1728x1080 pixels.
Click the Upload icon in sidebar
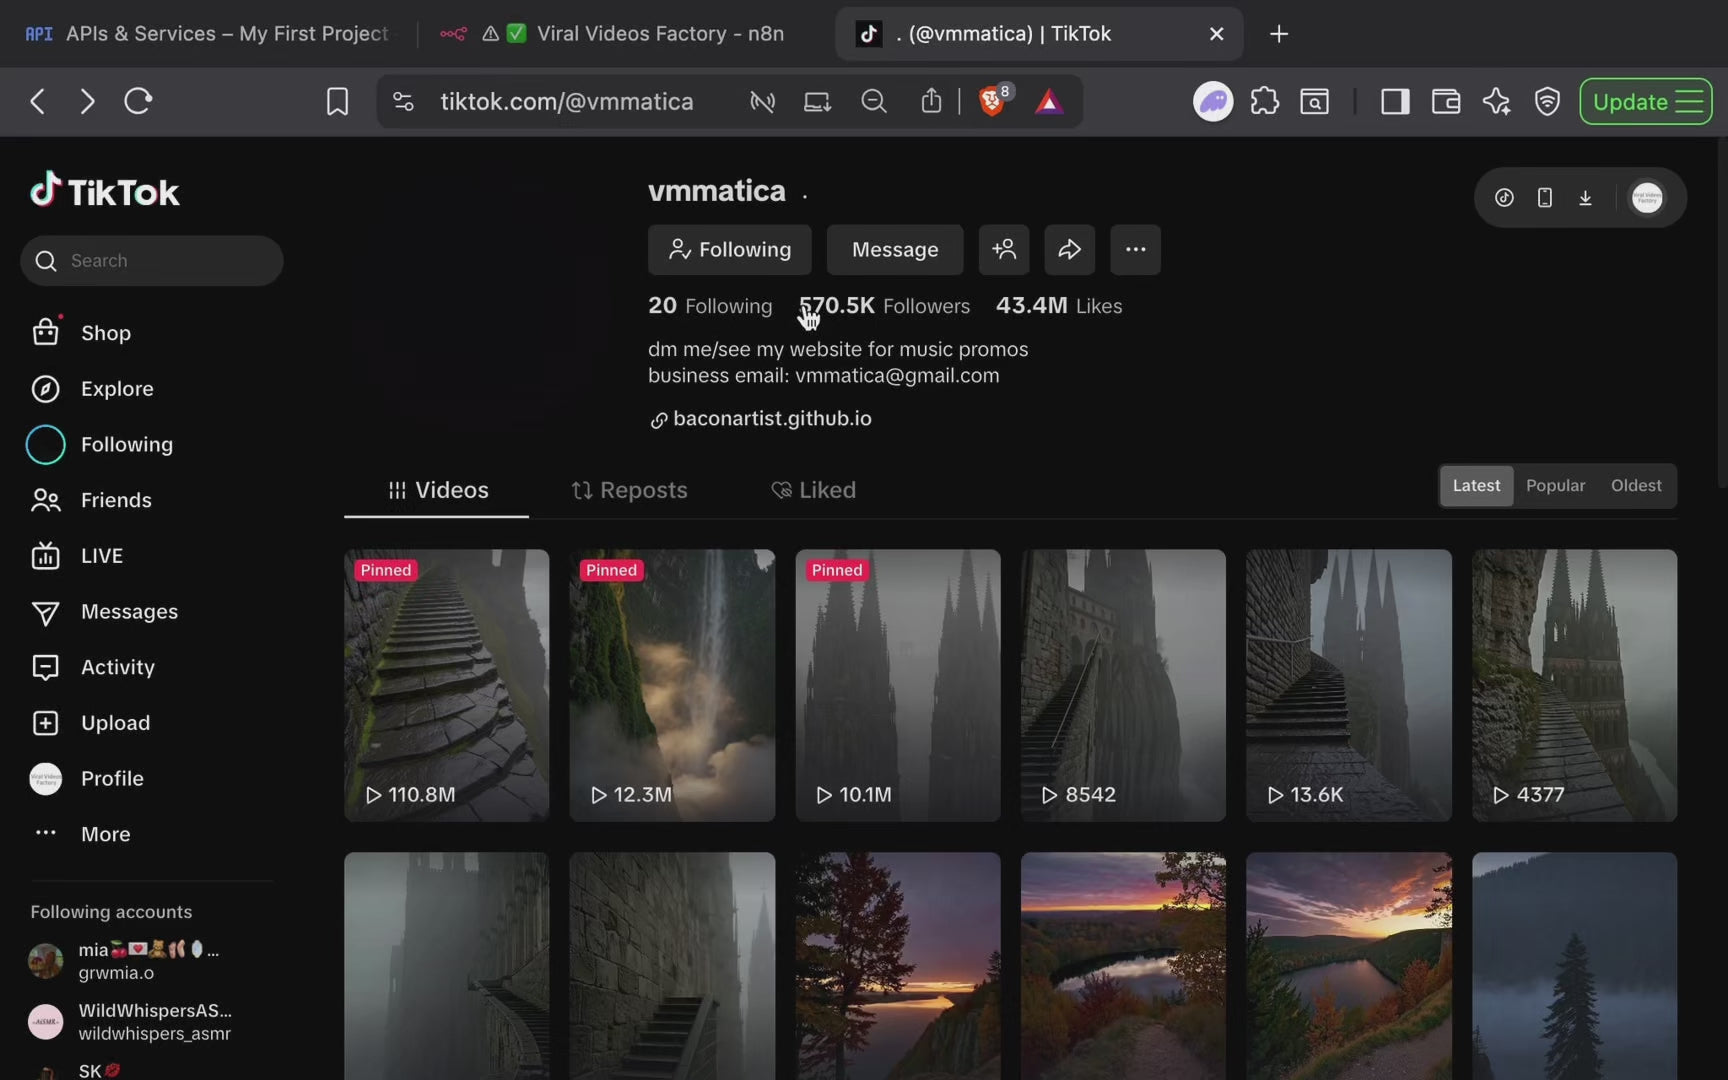coord(46,723)
